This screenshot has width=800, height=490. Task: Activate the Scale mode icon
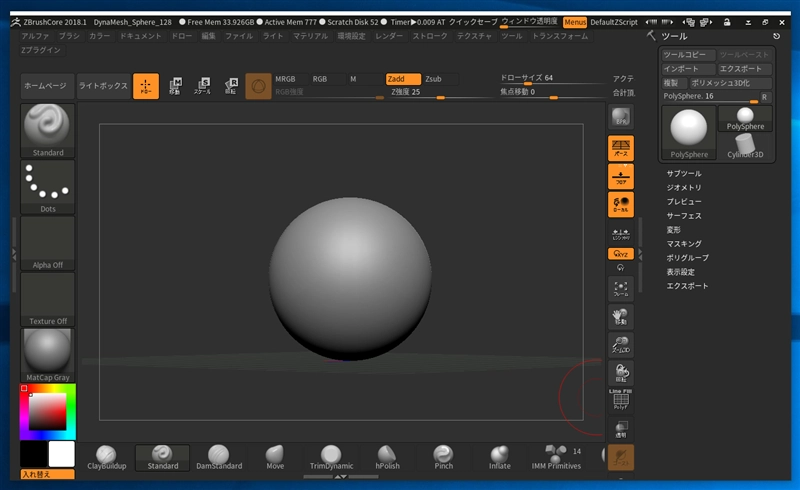click(x=203, y=86)
